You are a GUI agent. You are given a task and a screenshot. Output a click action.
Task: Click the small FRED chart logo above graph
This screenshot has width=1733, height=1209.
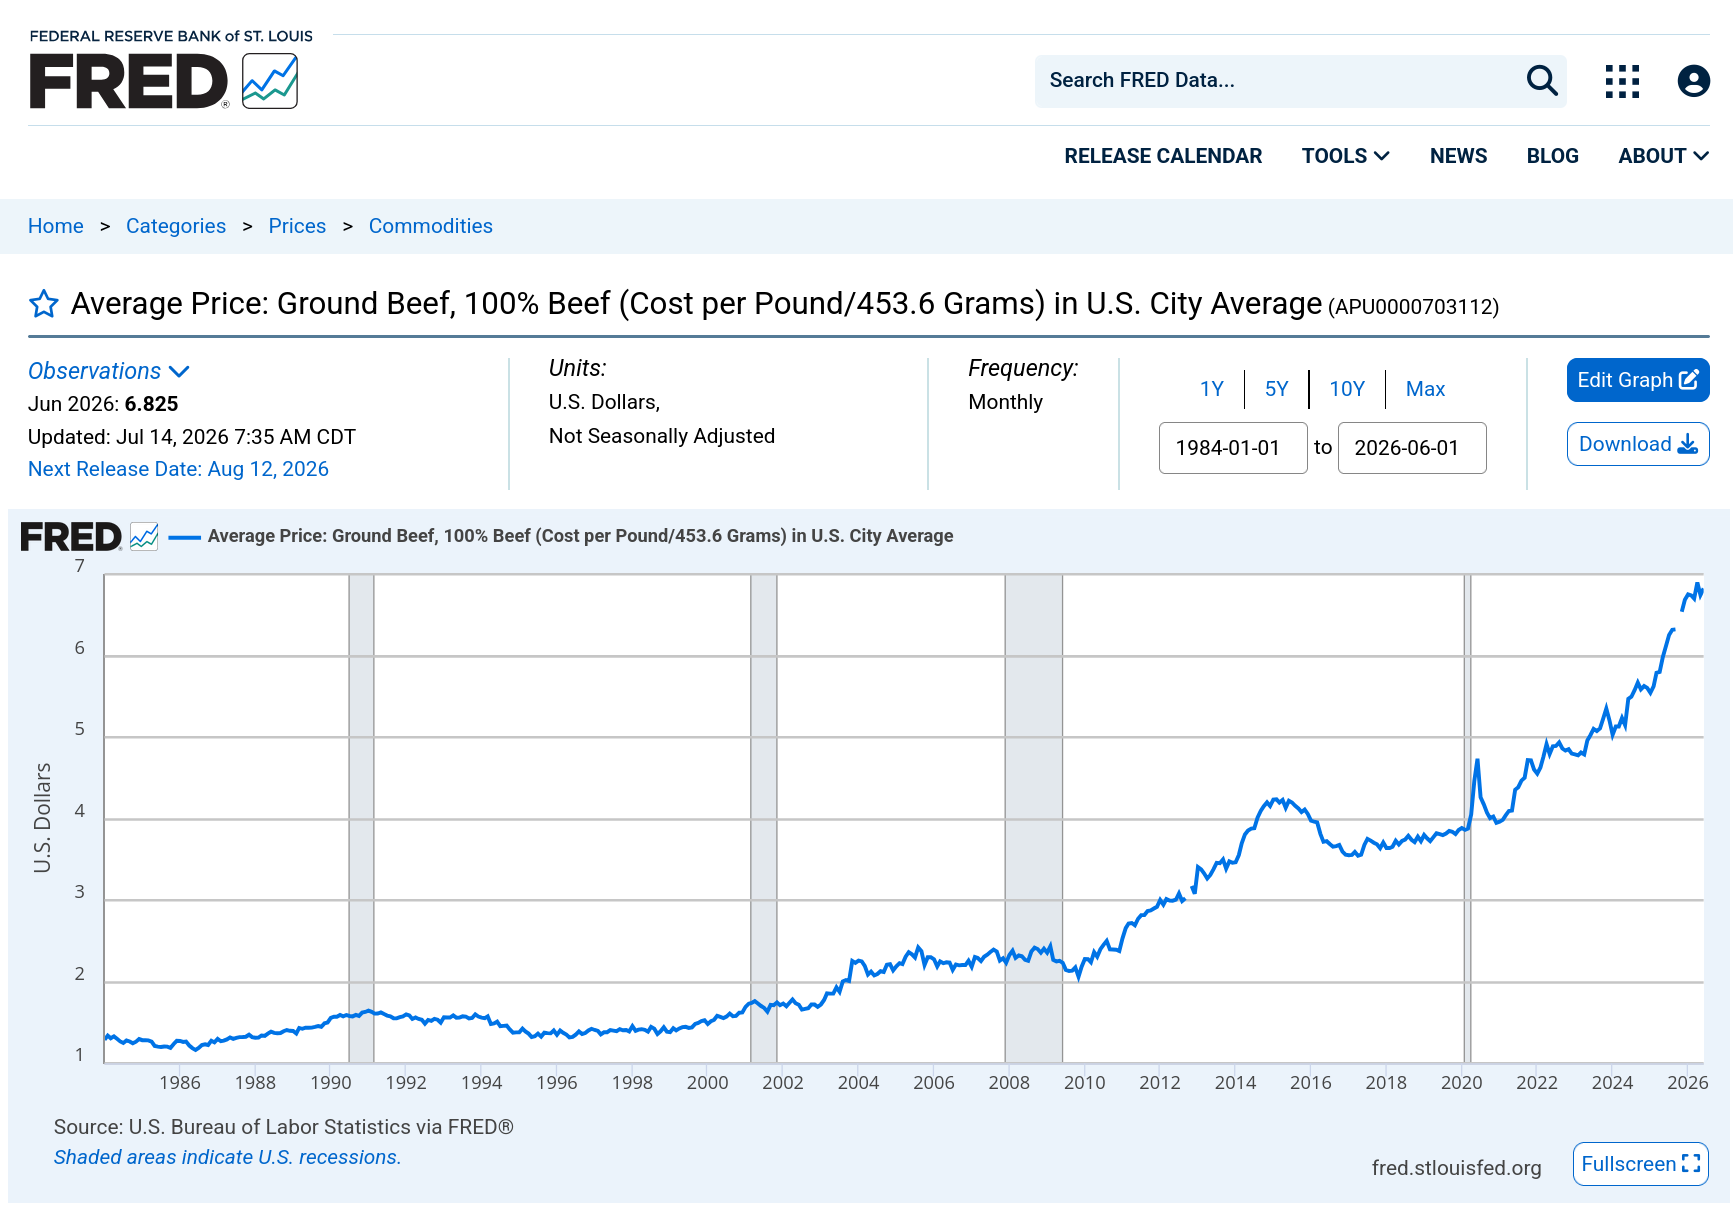click(x=89, y=537)
